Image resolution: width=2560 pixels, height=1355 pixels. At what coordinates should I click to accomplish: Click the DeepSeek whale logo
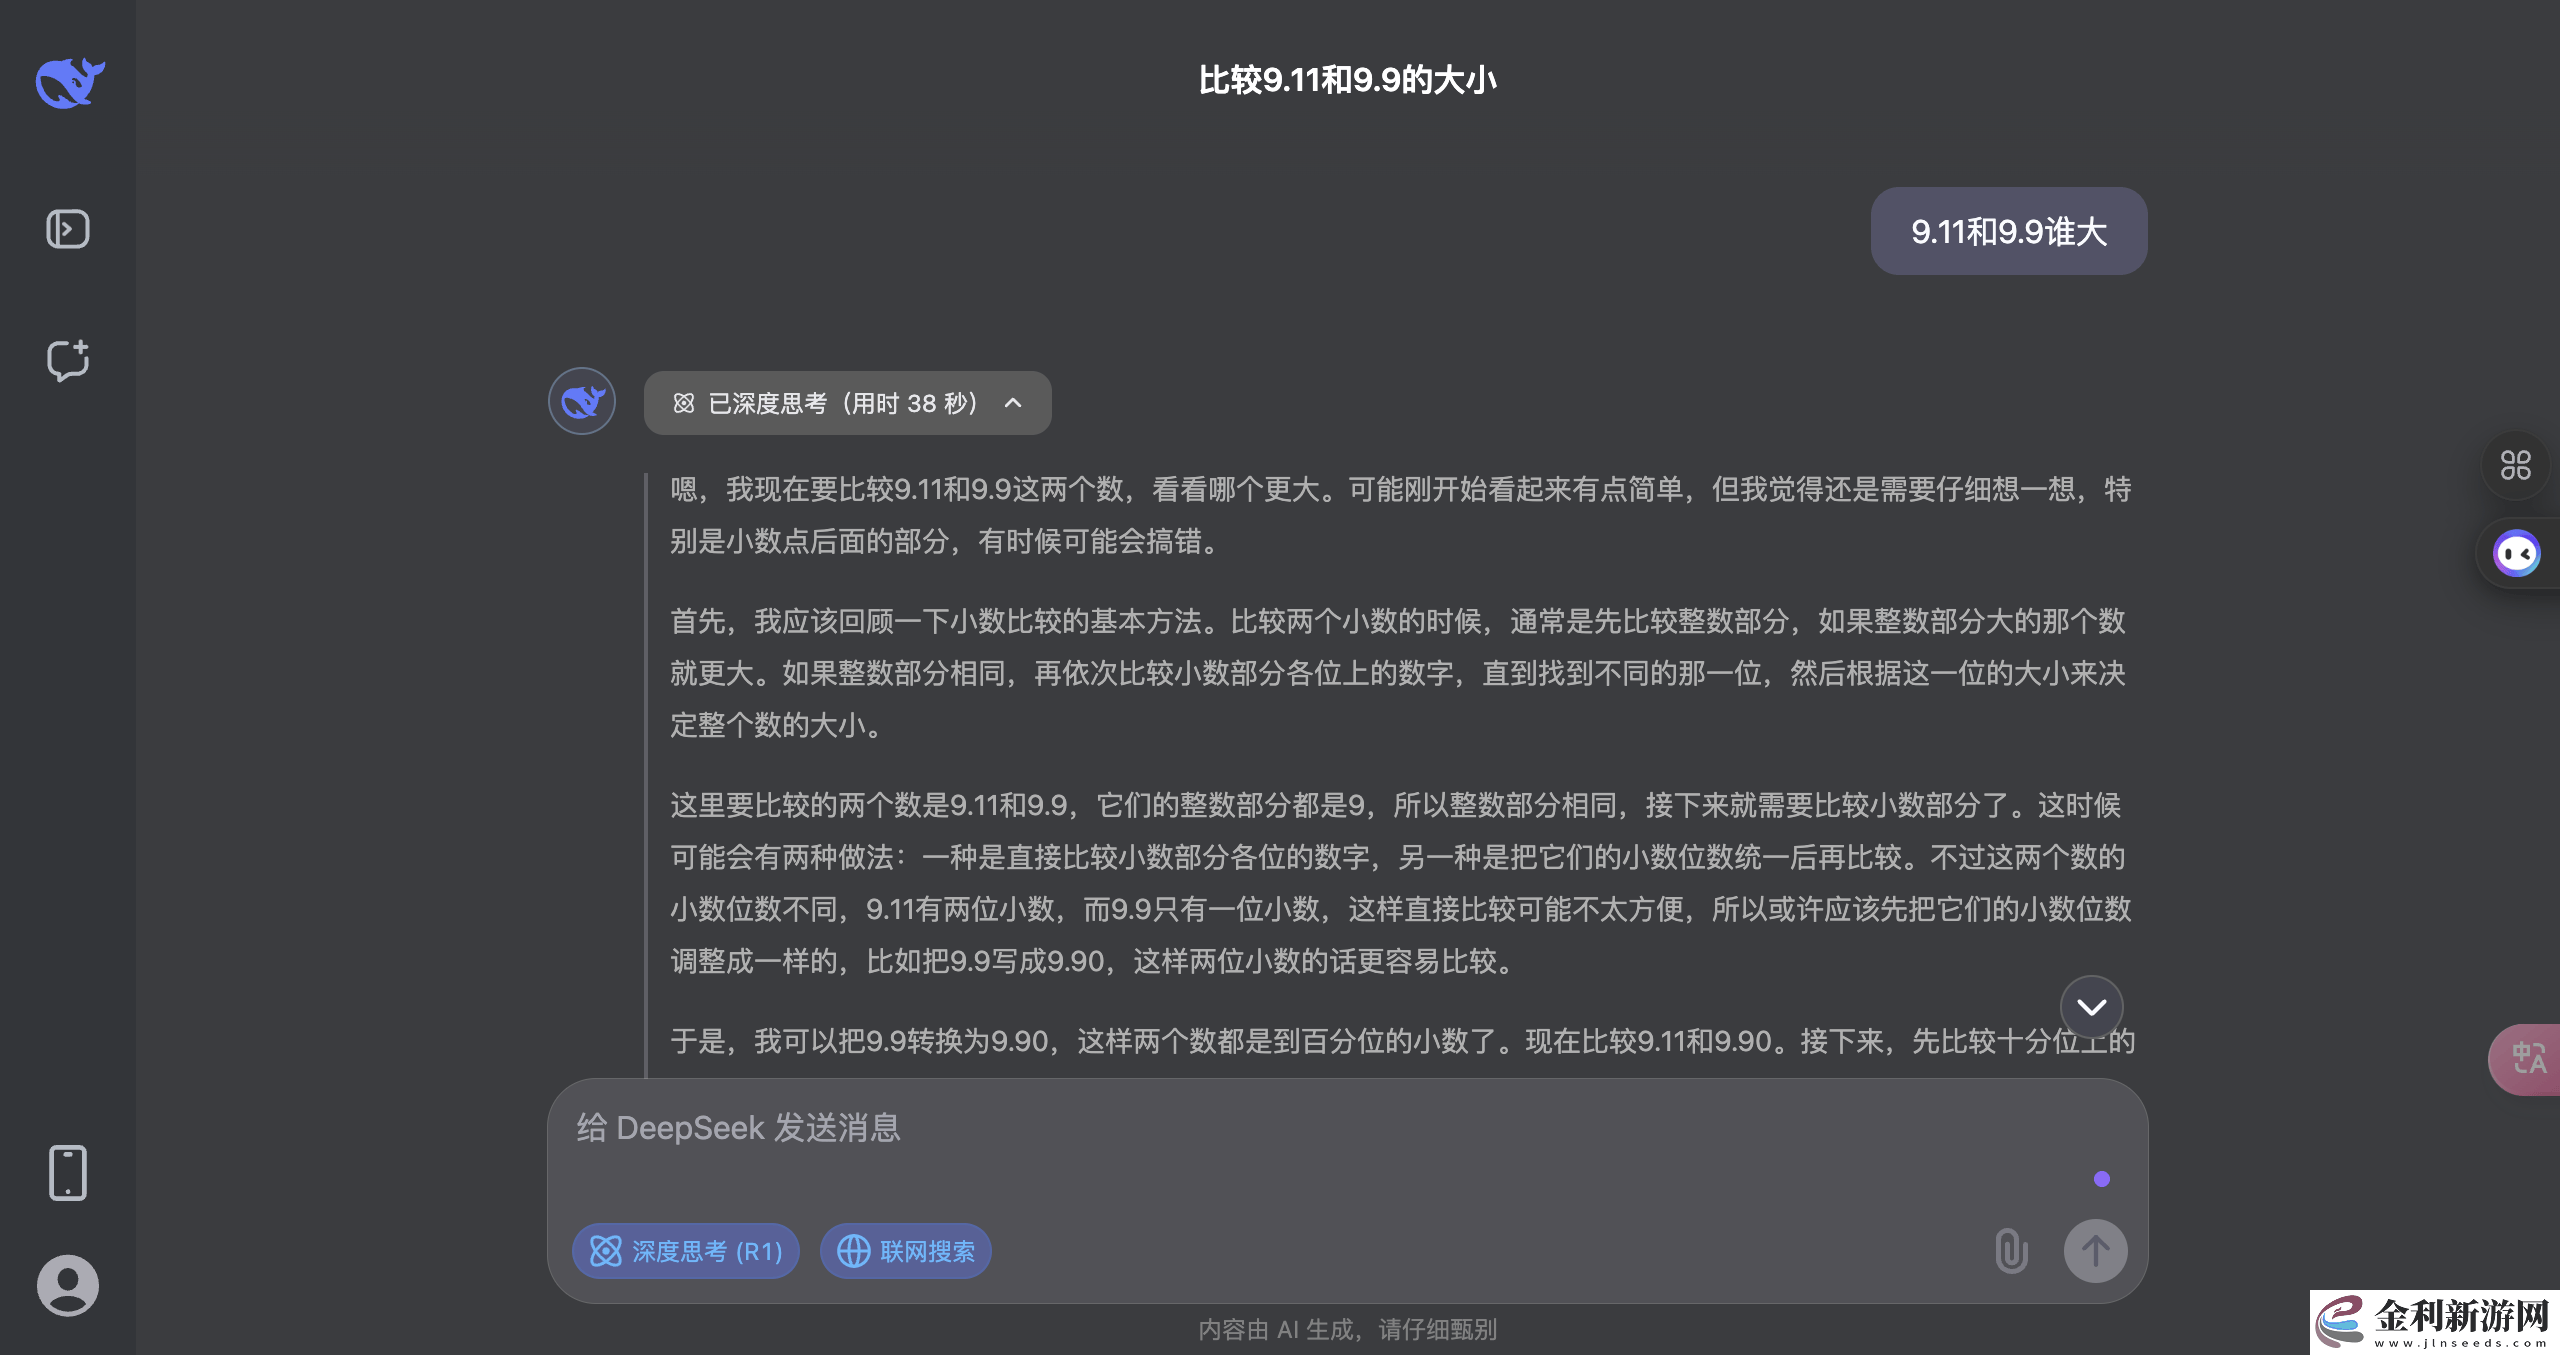[x=70, y=83]
